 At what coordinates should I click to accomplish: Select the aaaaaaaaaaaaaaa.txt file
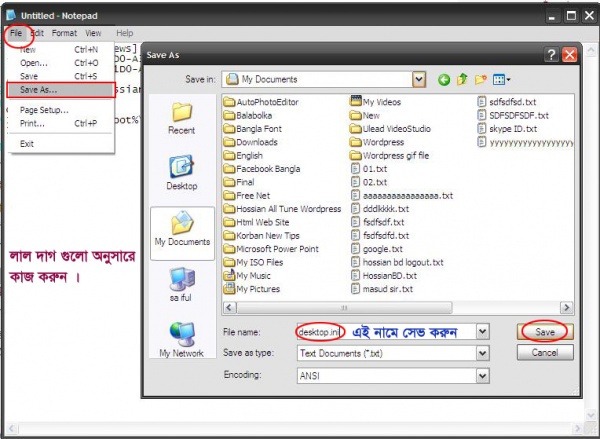402,196
